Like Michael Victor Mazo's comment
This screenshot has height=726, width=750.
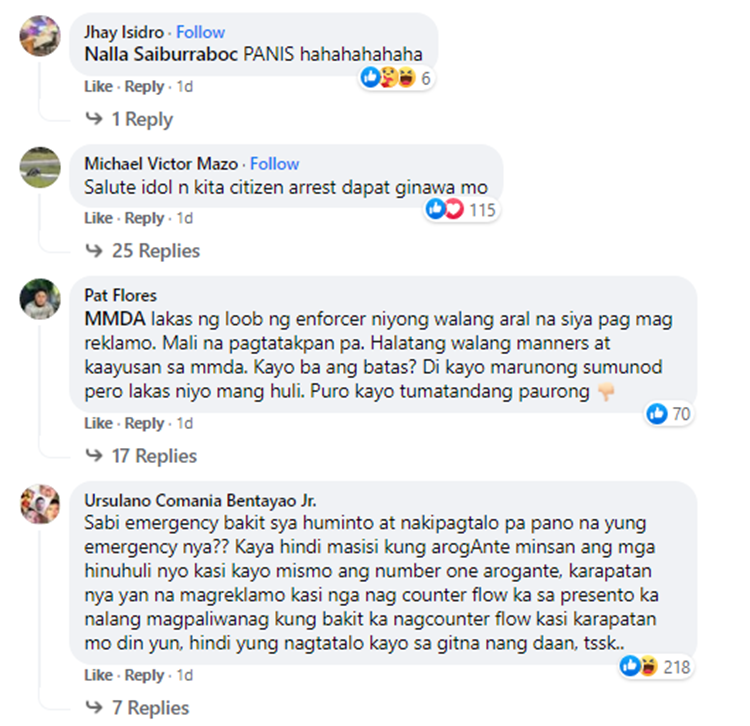(99, 218)
